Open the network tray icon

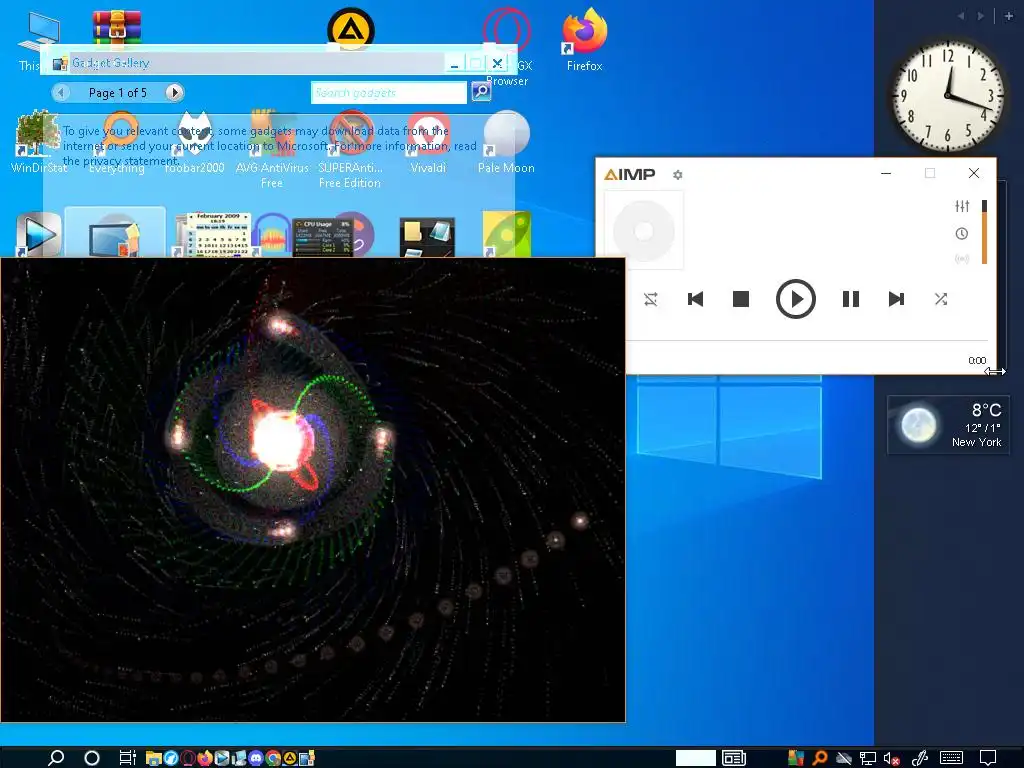click(x=867, y=758)
